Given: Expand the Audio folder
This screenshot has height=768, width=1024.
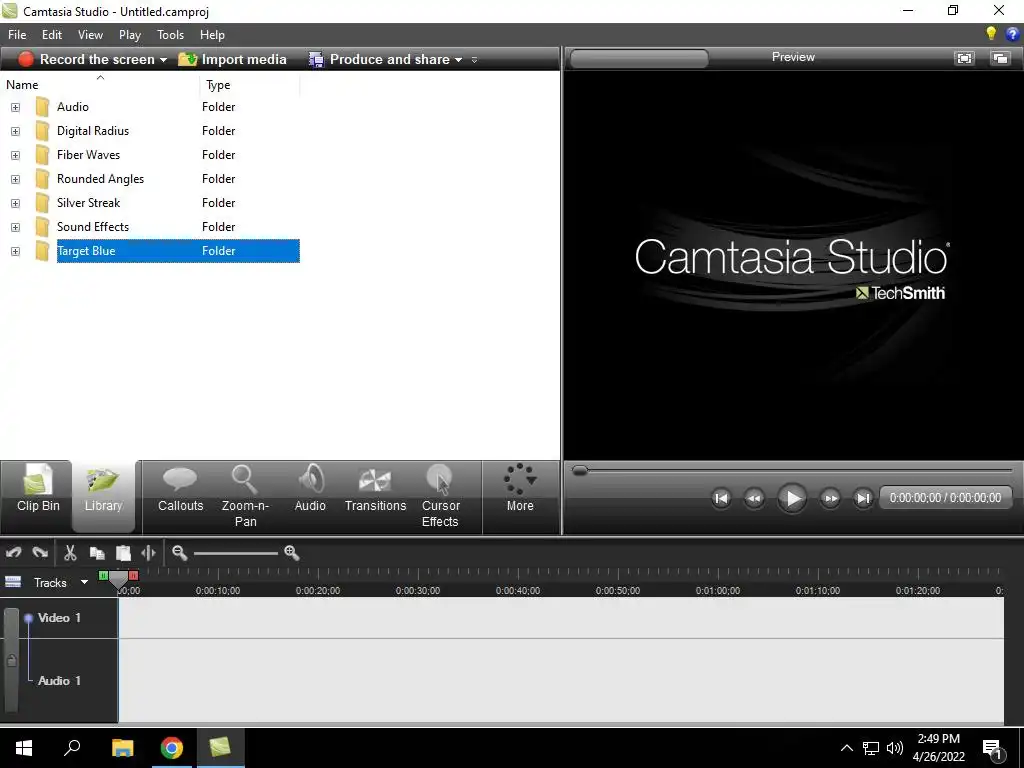Looking at the screenshot, I should coord(15,107).
